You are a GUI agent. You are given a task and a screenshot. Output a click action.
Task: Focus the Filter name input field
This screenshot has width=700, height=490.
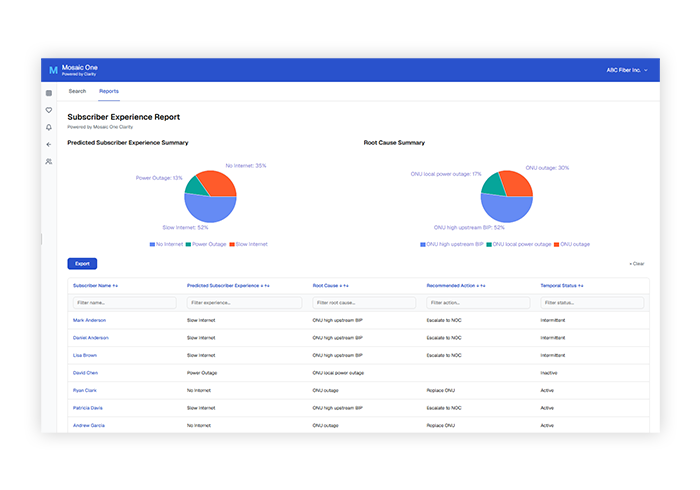click(x=123, y=302)
